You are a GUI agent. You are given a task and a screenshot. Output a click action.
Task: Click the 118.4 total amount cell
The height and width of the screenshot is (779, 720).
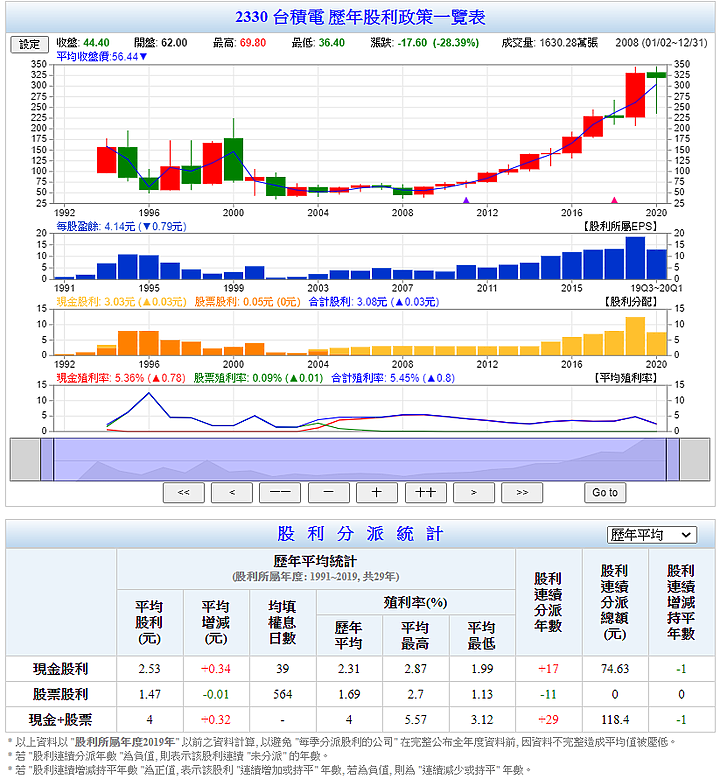[x=615, y=719]
